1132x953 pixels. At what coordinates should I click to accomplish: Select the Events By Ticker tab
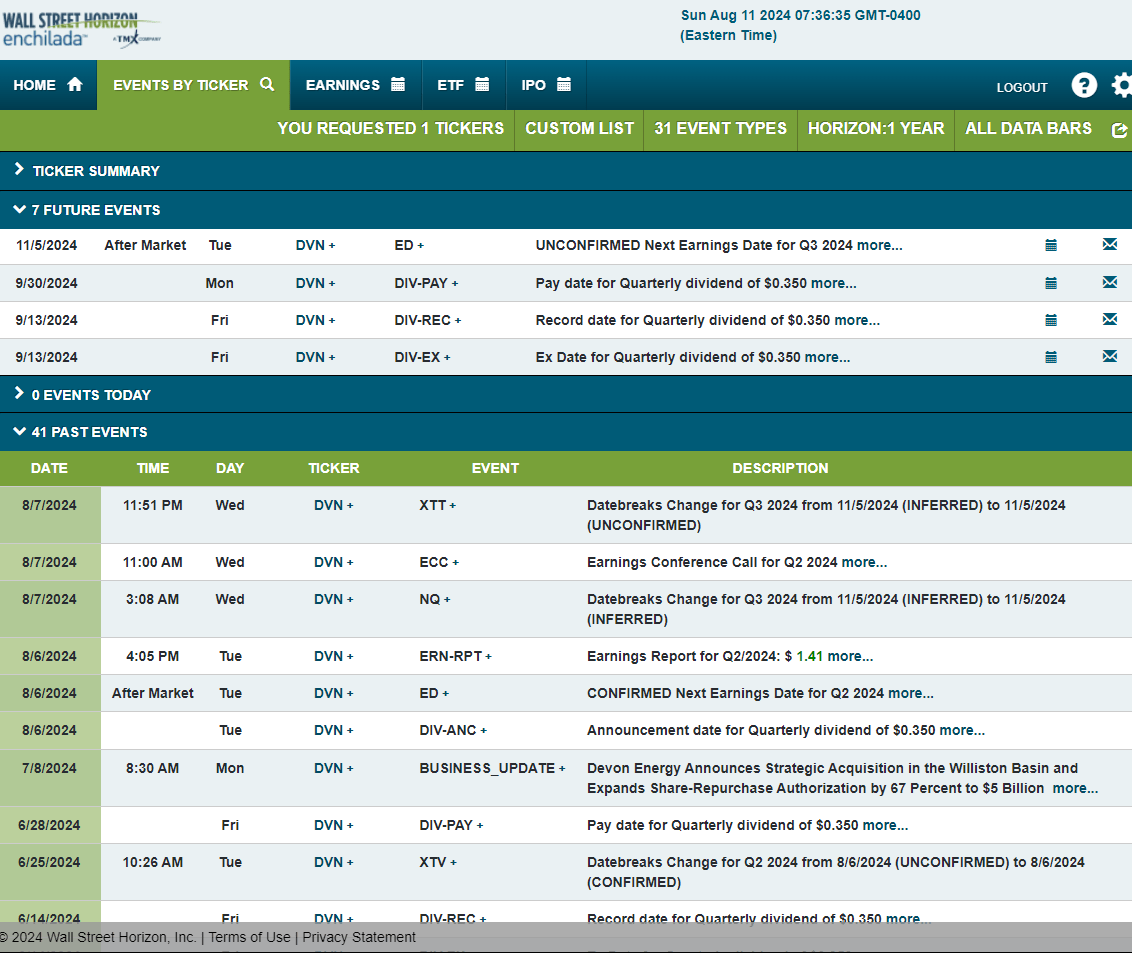(x=193, y=85)
